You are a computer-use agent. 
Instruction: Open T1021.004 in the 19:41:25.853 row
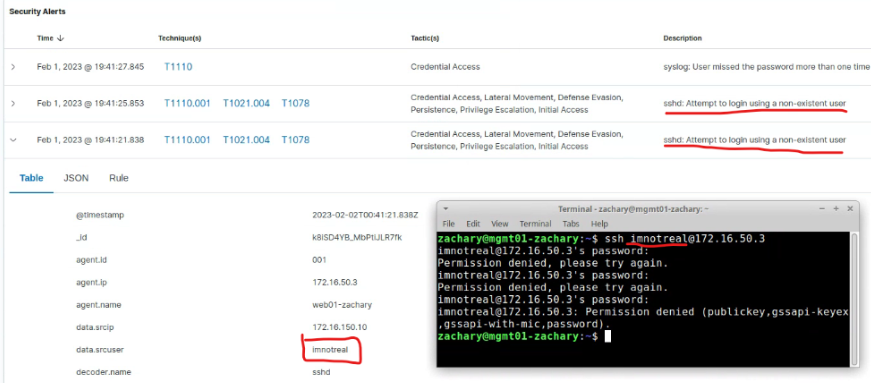[x=246, y=103]
